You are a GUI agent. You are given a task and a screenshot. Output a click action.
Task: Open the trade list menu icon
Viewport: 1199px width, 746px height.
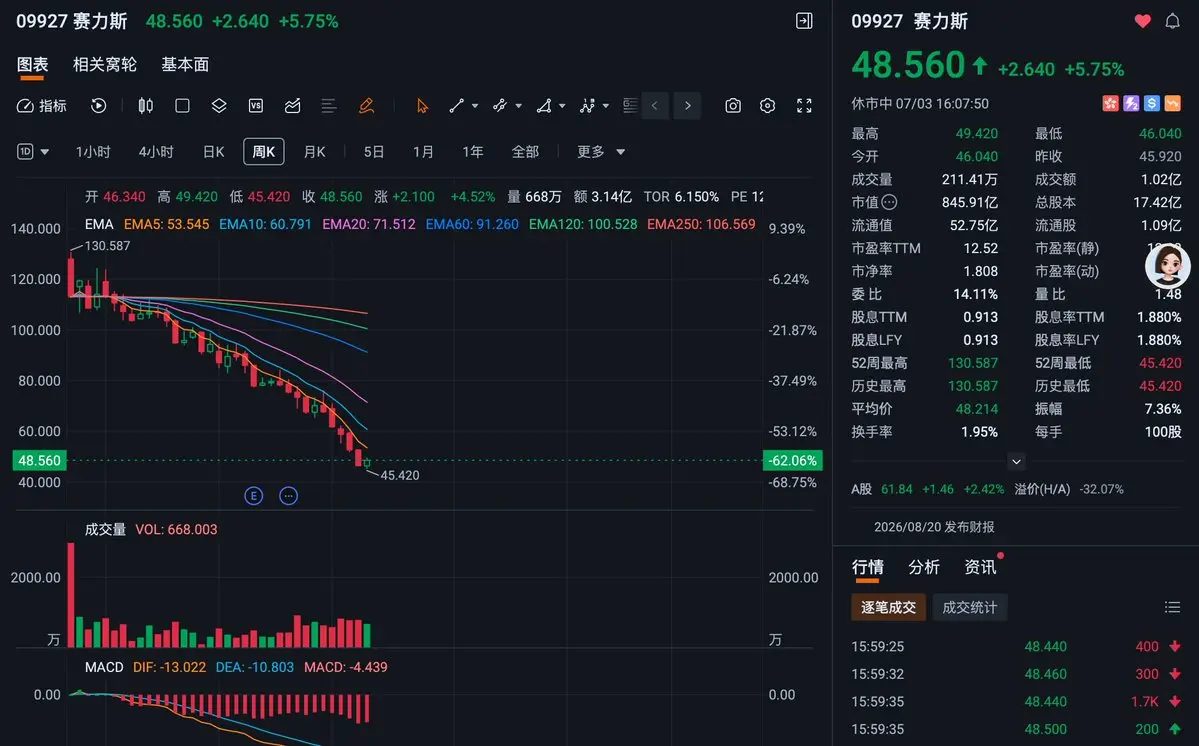1172,607
